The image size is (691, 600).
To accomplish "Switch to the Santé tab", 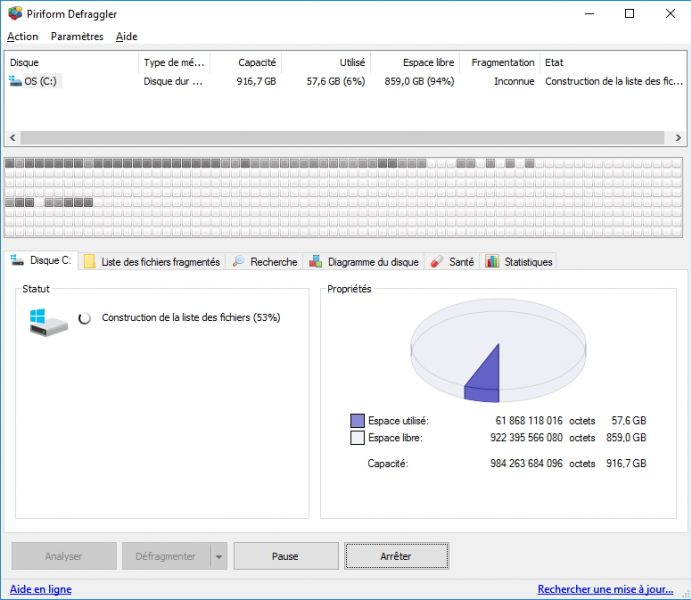I will point(452,262).
